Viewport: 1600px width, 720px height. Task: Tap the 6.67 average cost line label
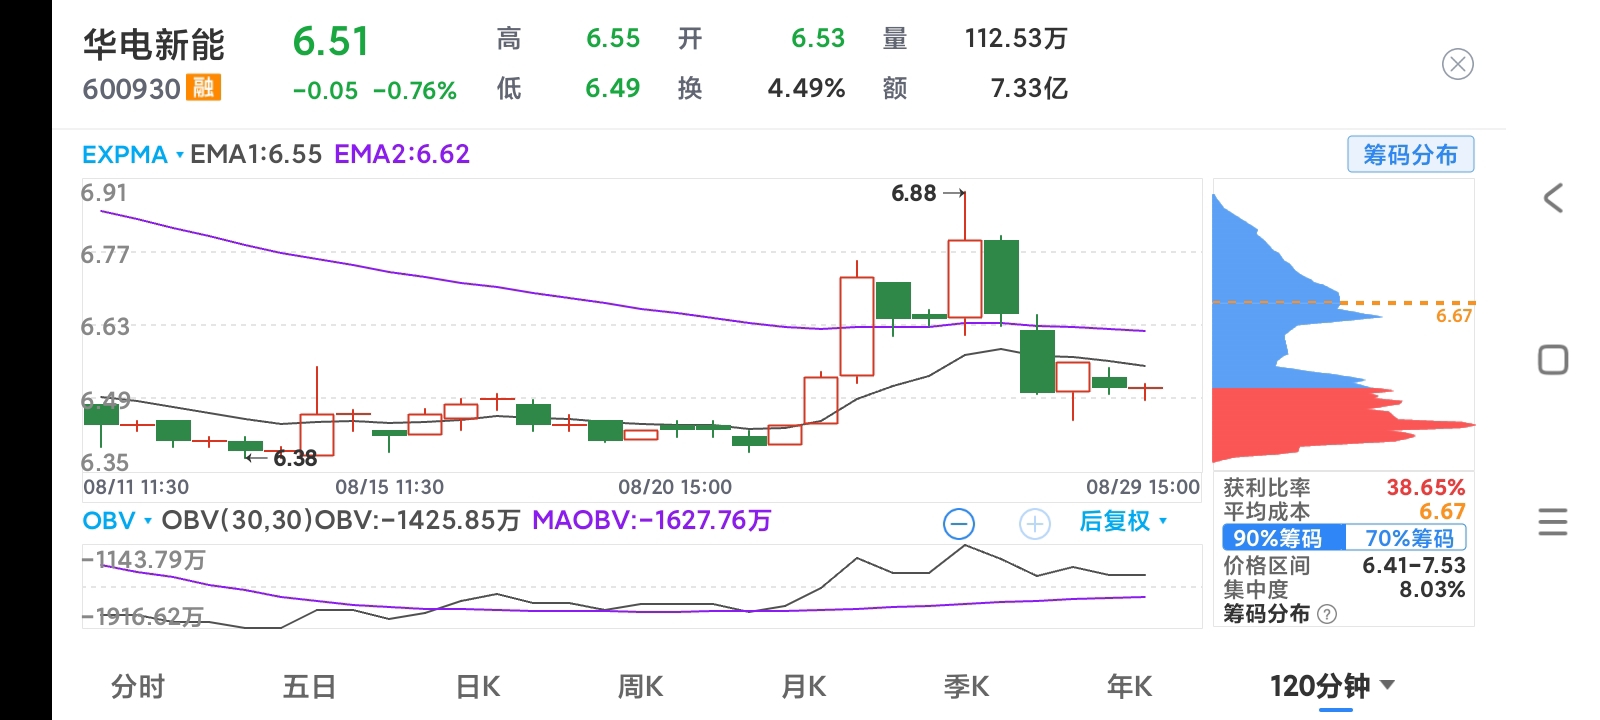(x=1454, y=316)
